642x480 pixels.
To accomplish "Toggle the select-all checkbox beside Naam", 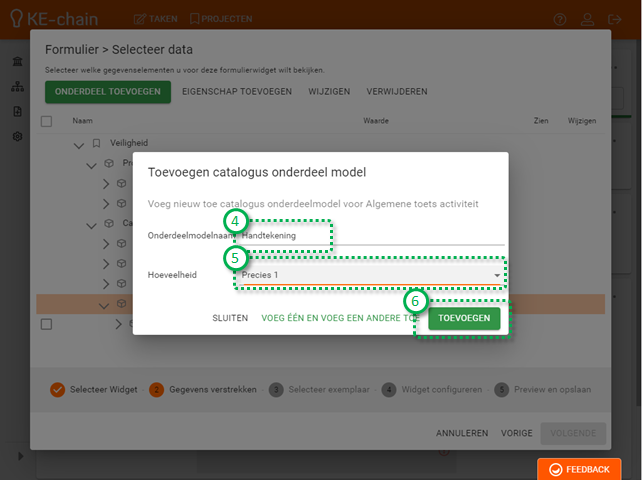I will tap(46, 121).
